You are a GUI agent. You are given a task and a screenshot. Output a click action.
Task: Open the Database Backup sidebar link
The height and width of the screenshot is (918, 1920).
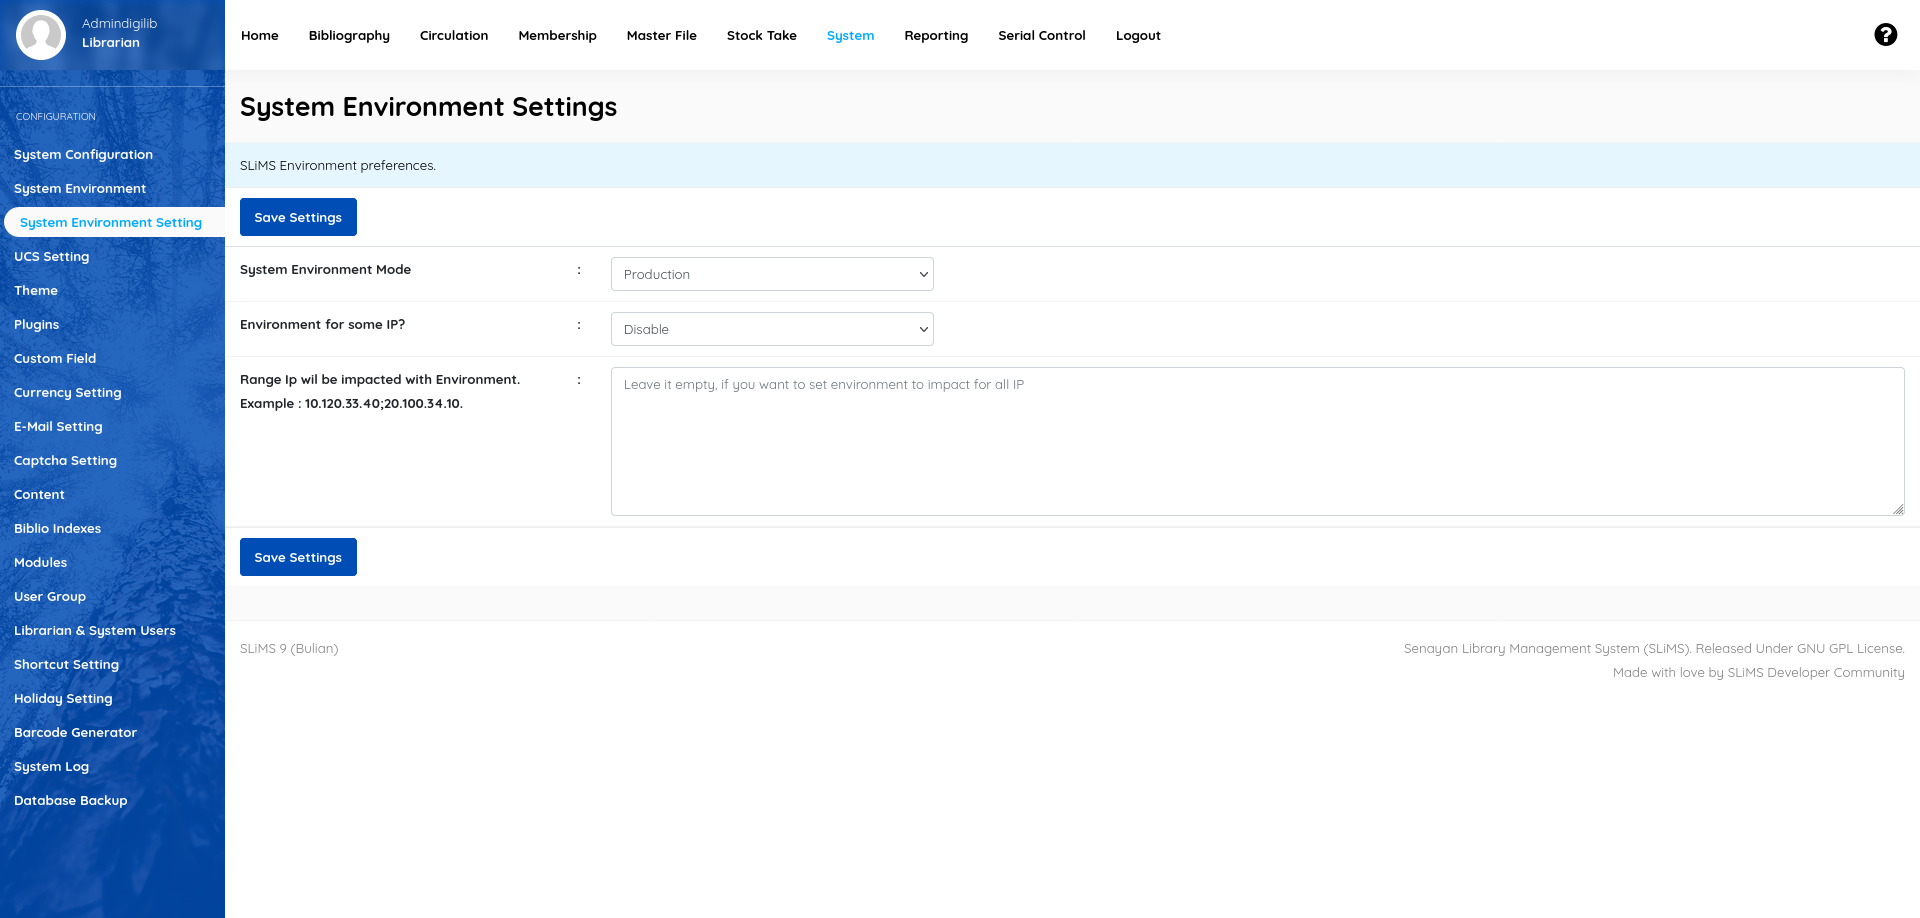[70, 801]
